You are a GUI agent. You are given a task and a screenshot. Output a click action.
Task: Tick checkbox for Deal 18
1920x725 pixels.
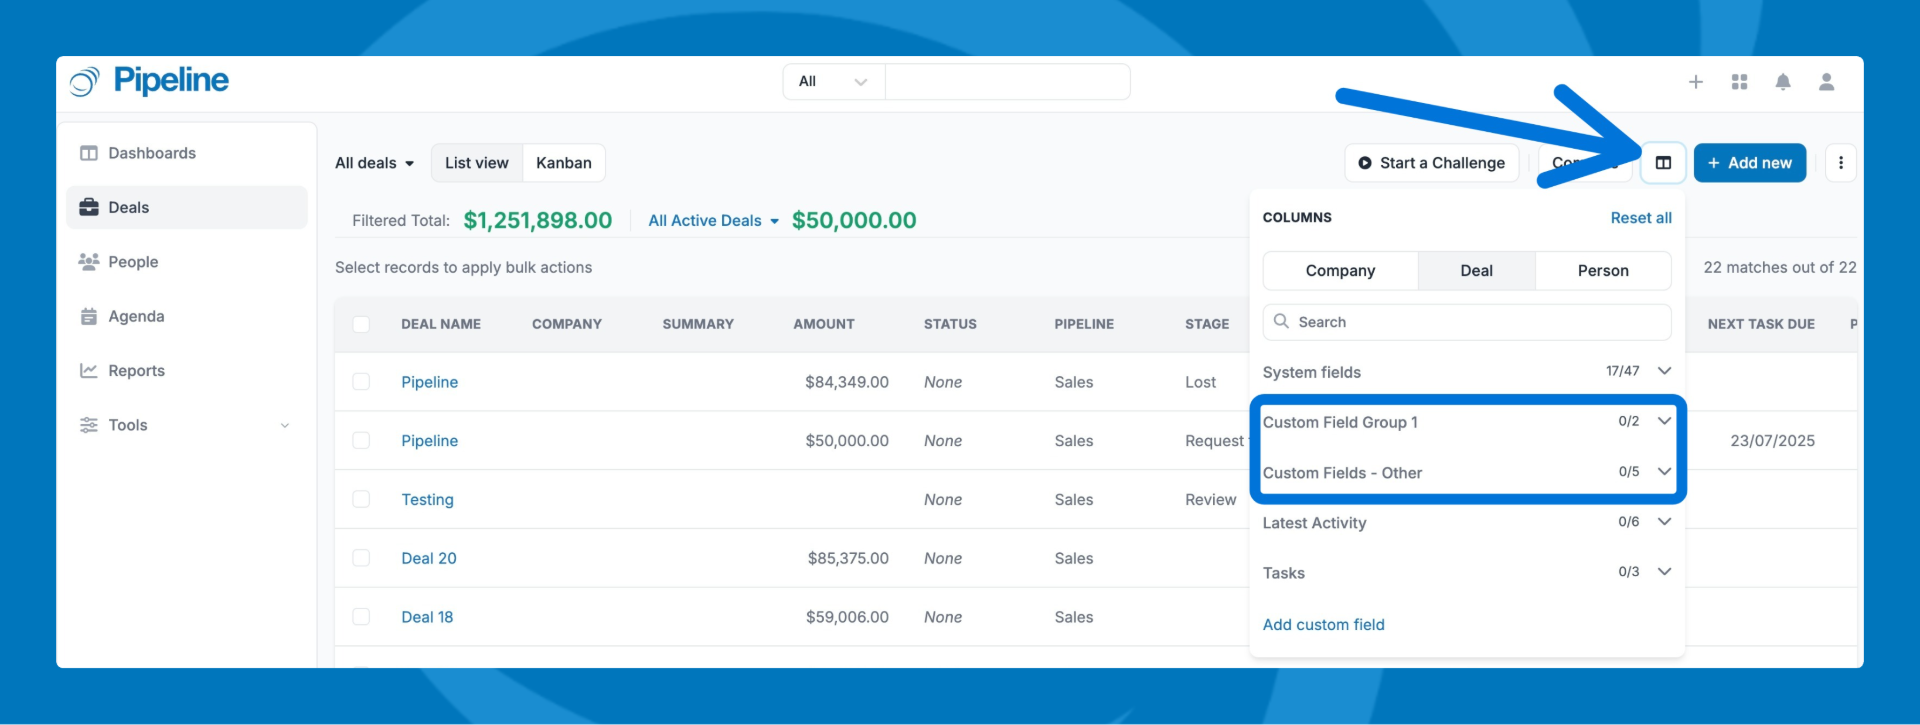click(x=361, y=617)
